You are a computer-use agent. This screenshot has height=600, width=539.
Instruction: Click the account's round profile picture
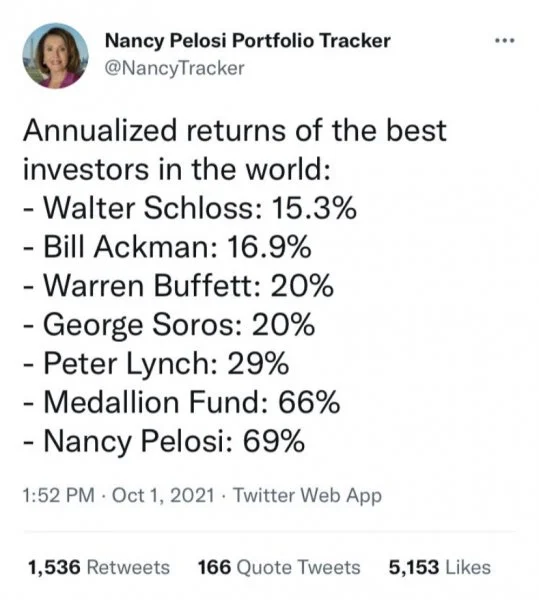point(55,56)
